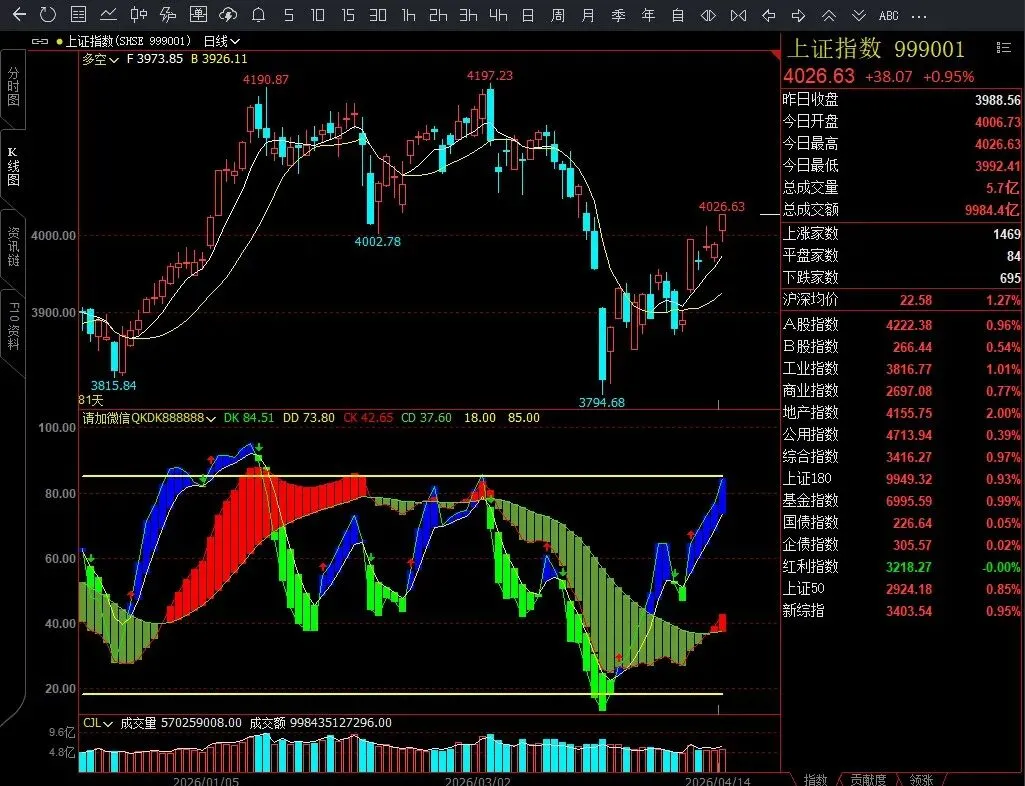Open the quote list icon
Viewport: 1025px width, 786px height.
(78, 14)
